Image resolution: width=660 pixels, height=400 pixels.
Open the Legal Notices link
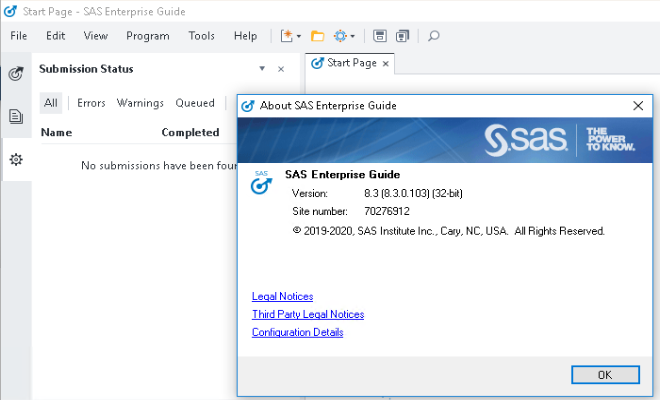pos(282,297)
